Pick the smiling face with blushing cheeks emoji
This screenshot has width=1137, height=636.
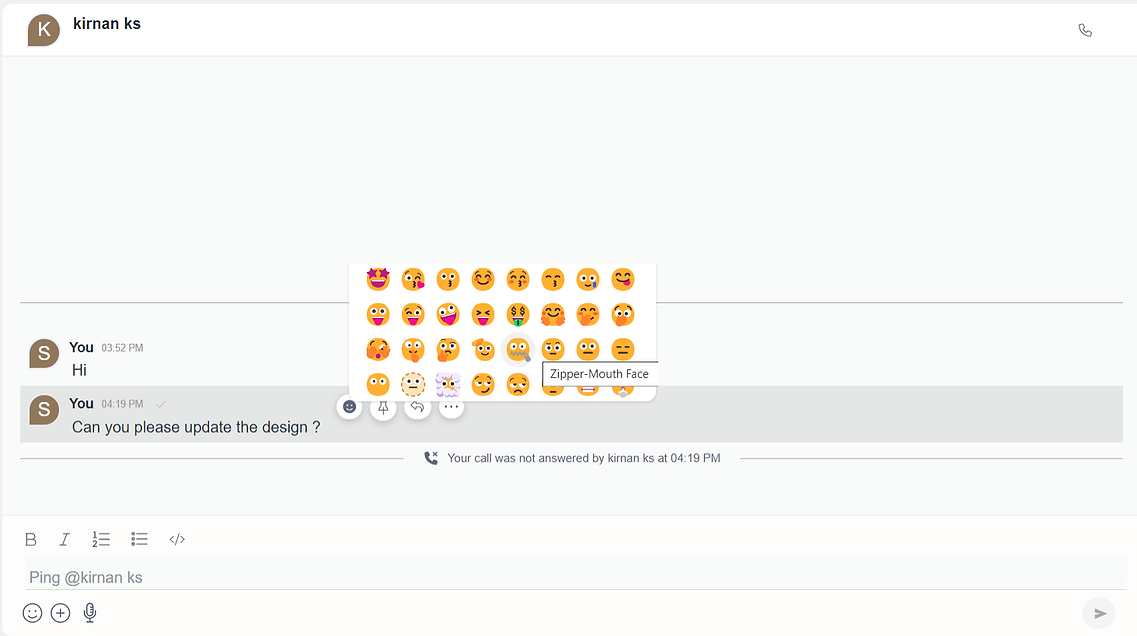pyautogui.click(x=483, y=279)
